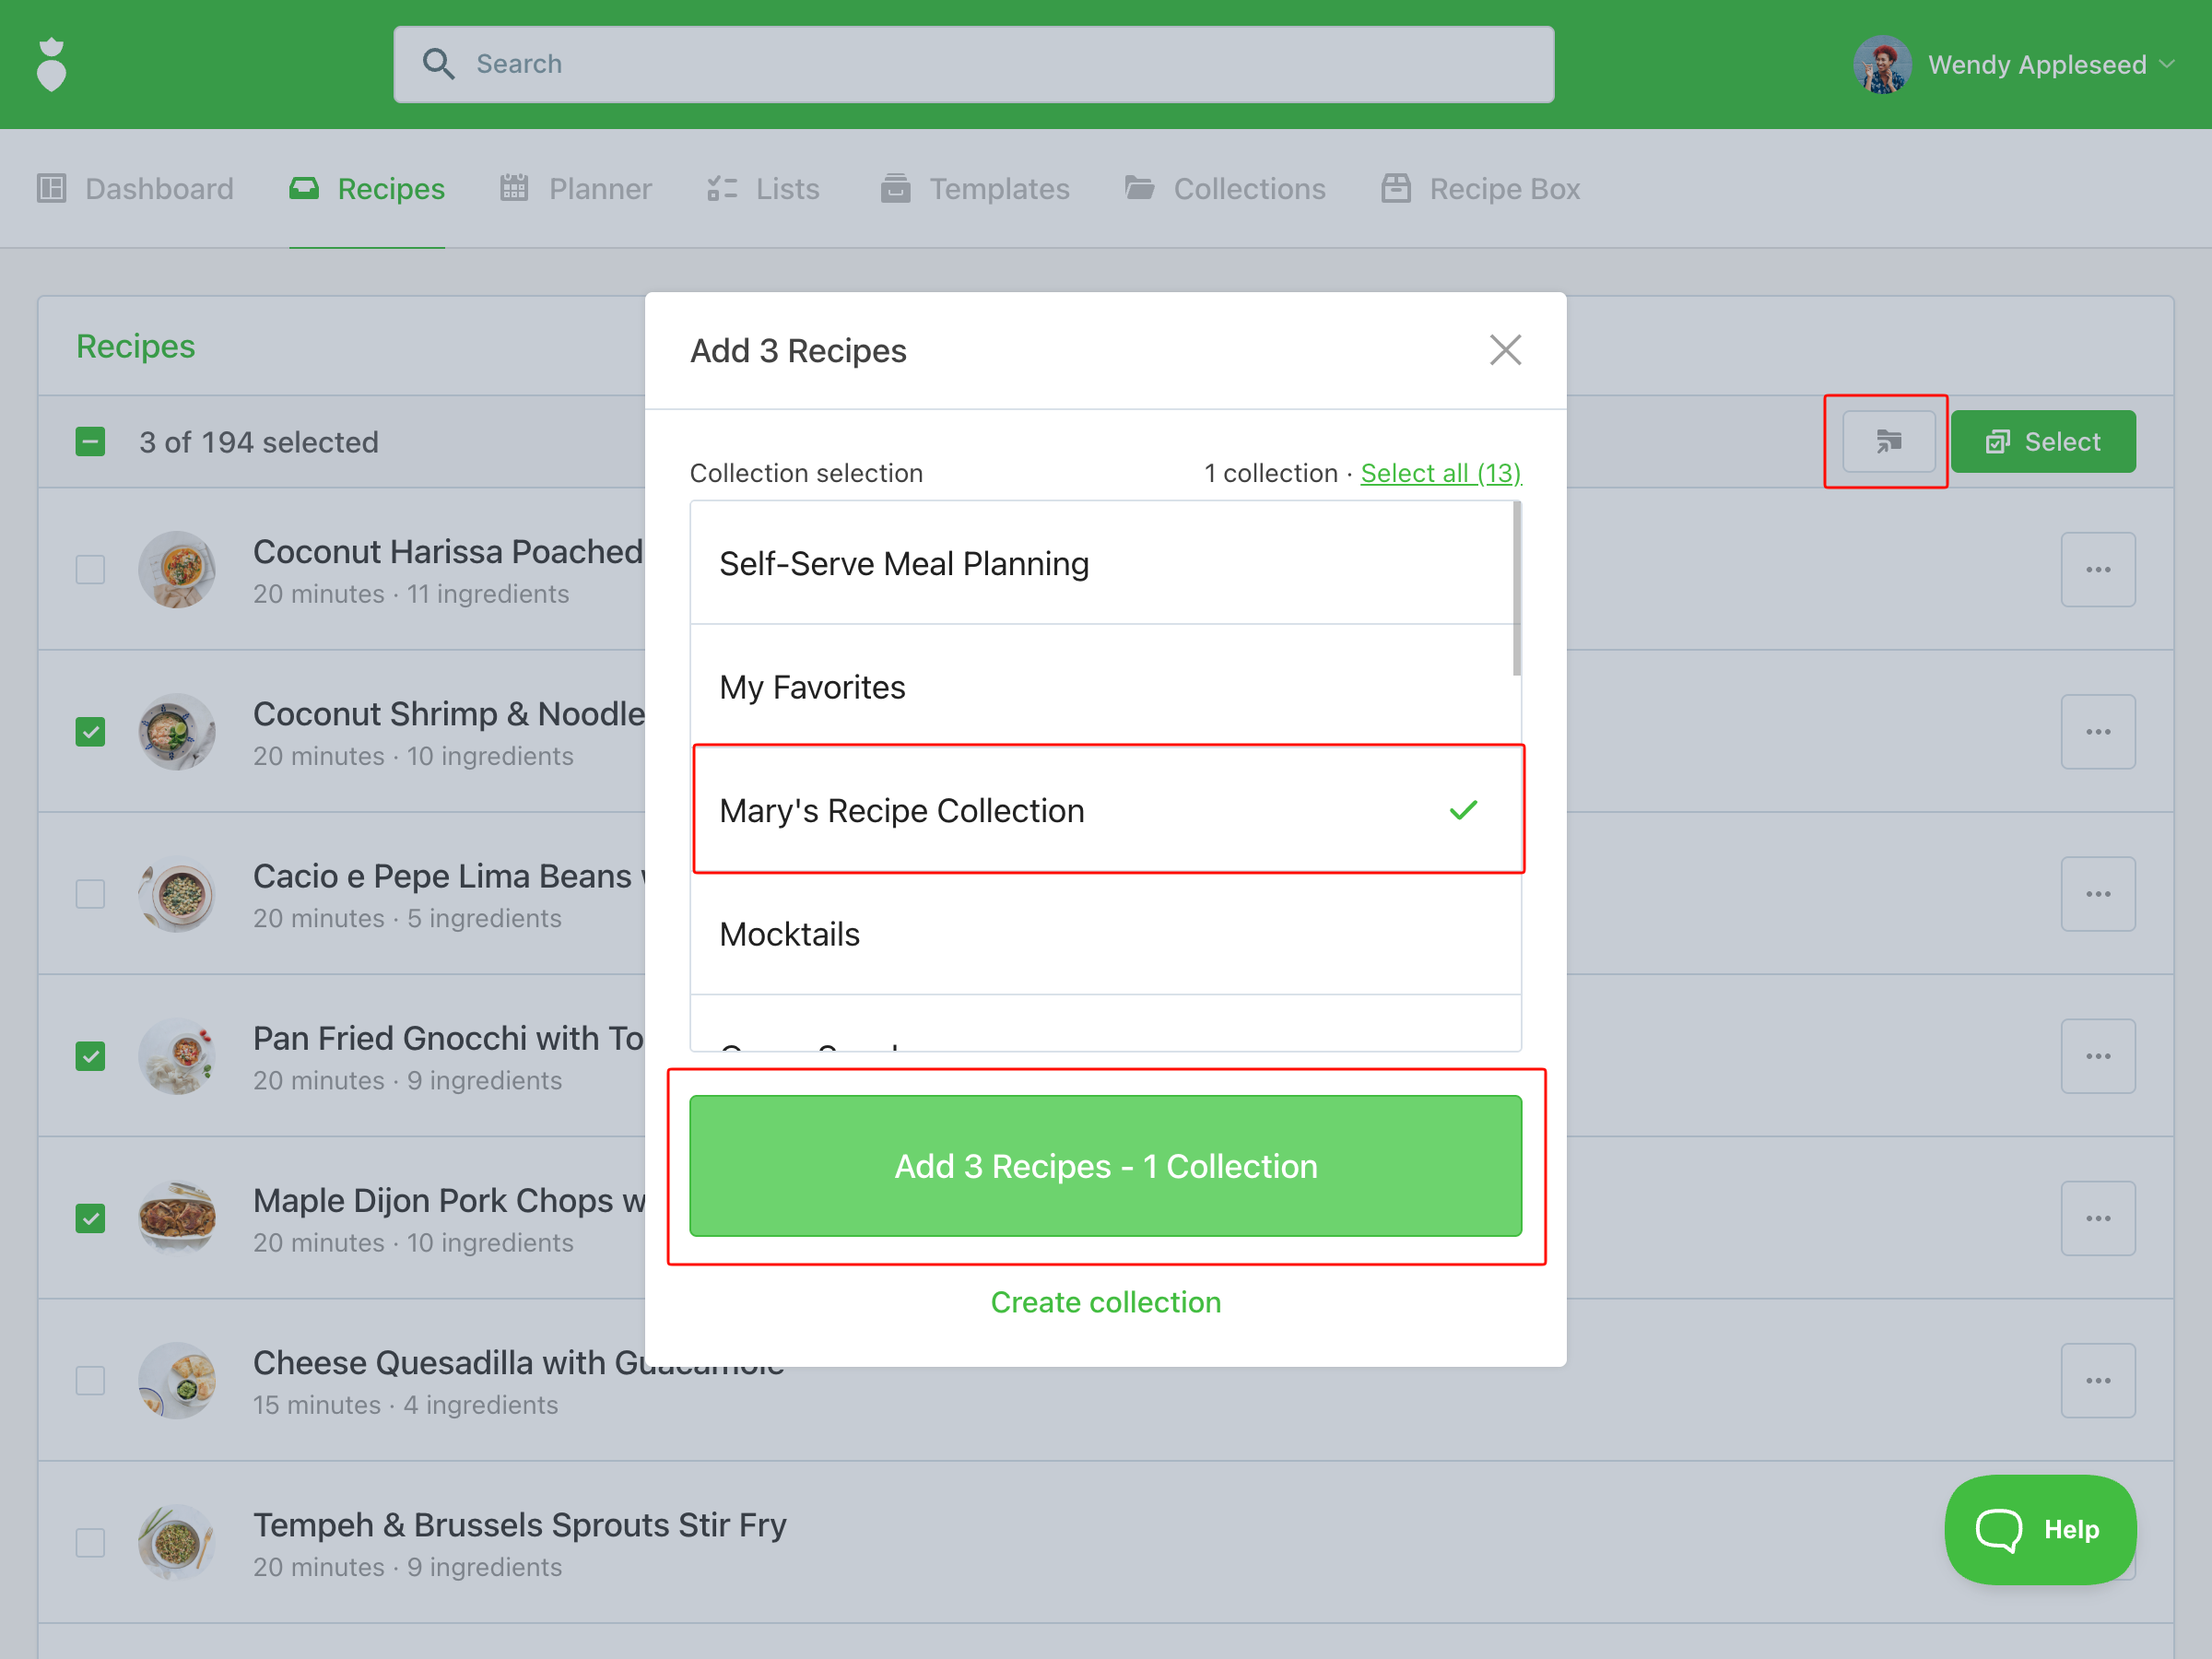Image resolution: width=2212 pixels, height=1659 pixels.
Task: Open three-dot dropdown for Cacio e Pepe
Action: 2097,894
